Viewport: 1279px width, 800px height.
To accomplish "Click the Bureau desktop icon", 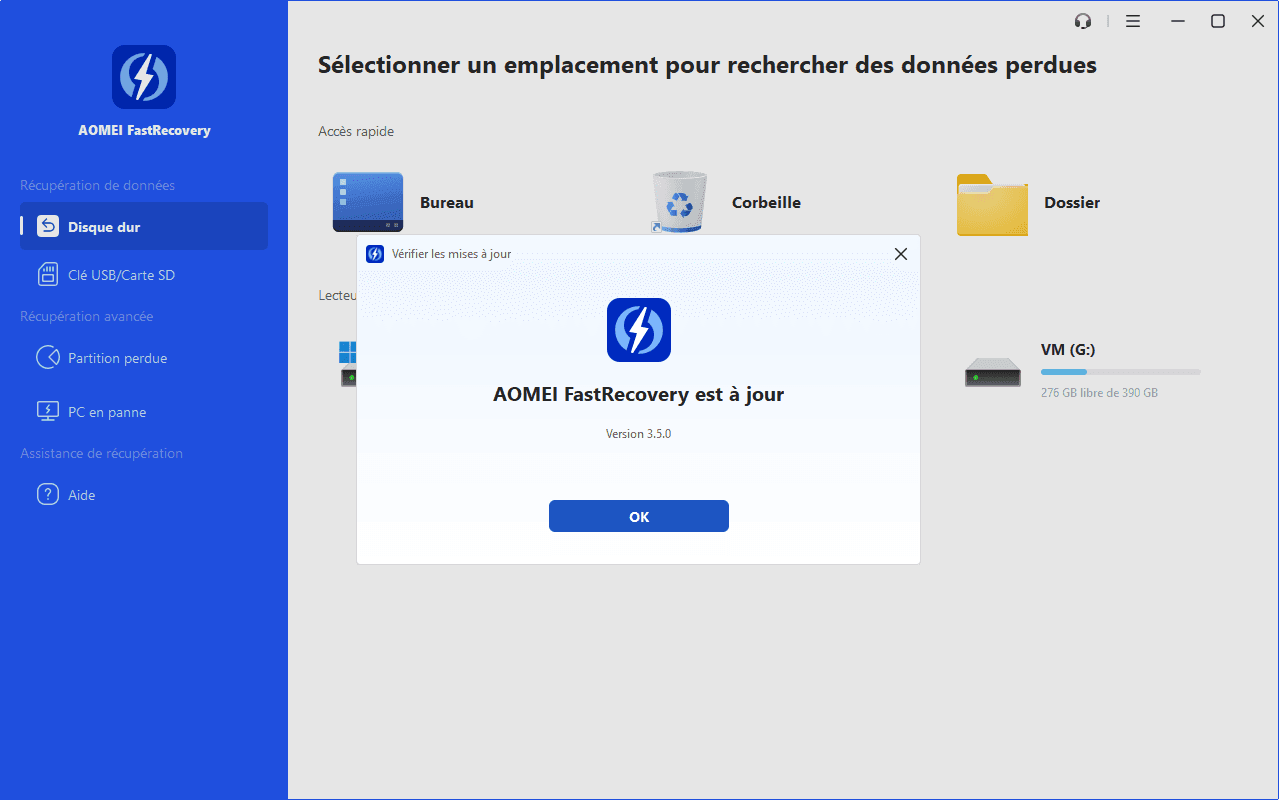I will click(367, 203).
